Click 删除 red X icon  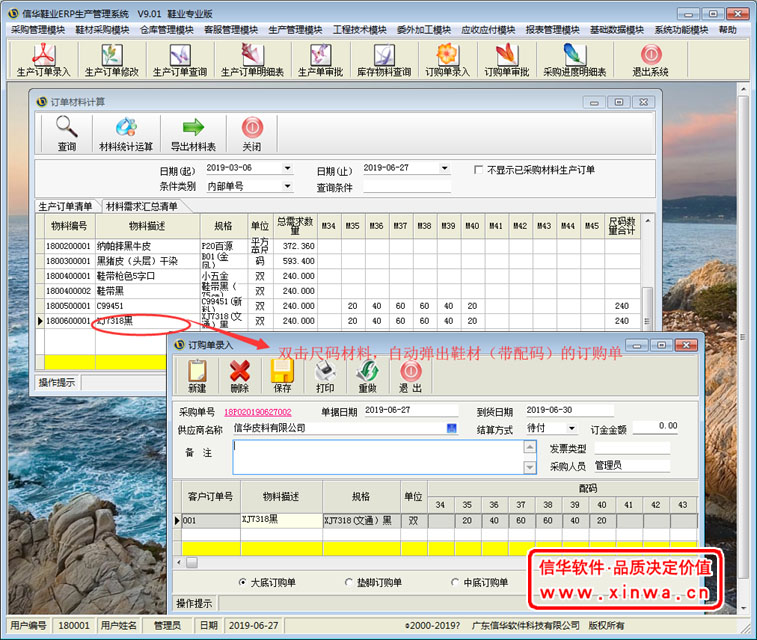tap(240, 376)
